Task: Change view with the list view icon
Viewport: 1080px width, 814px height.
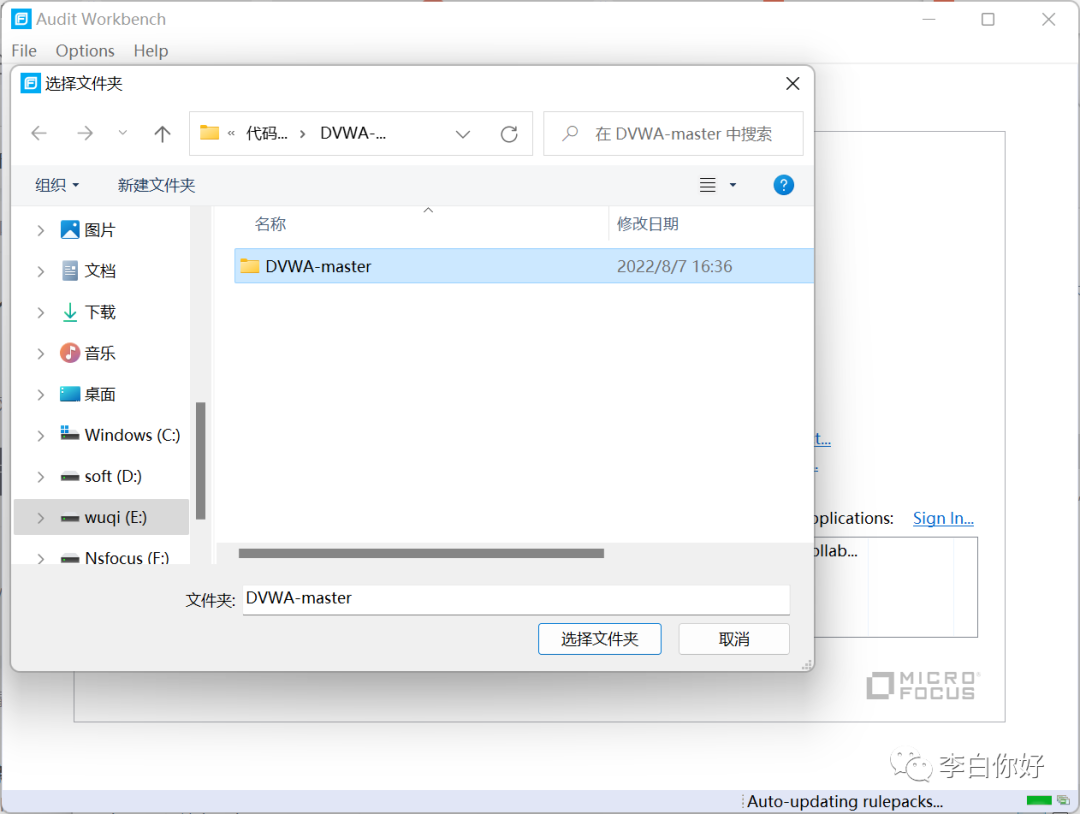Action: [x=707, y=185]
